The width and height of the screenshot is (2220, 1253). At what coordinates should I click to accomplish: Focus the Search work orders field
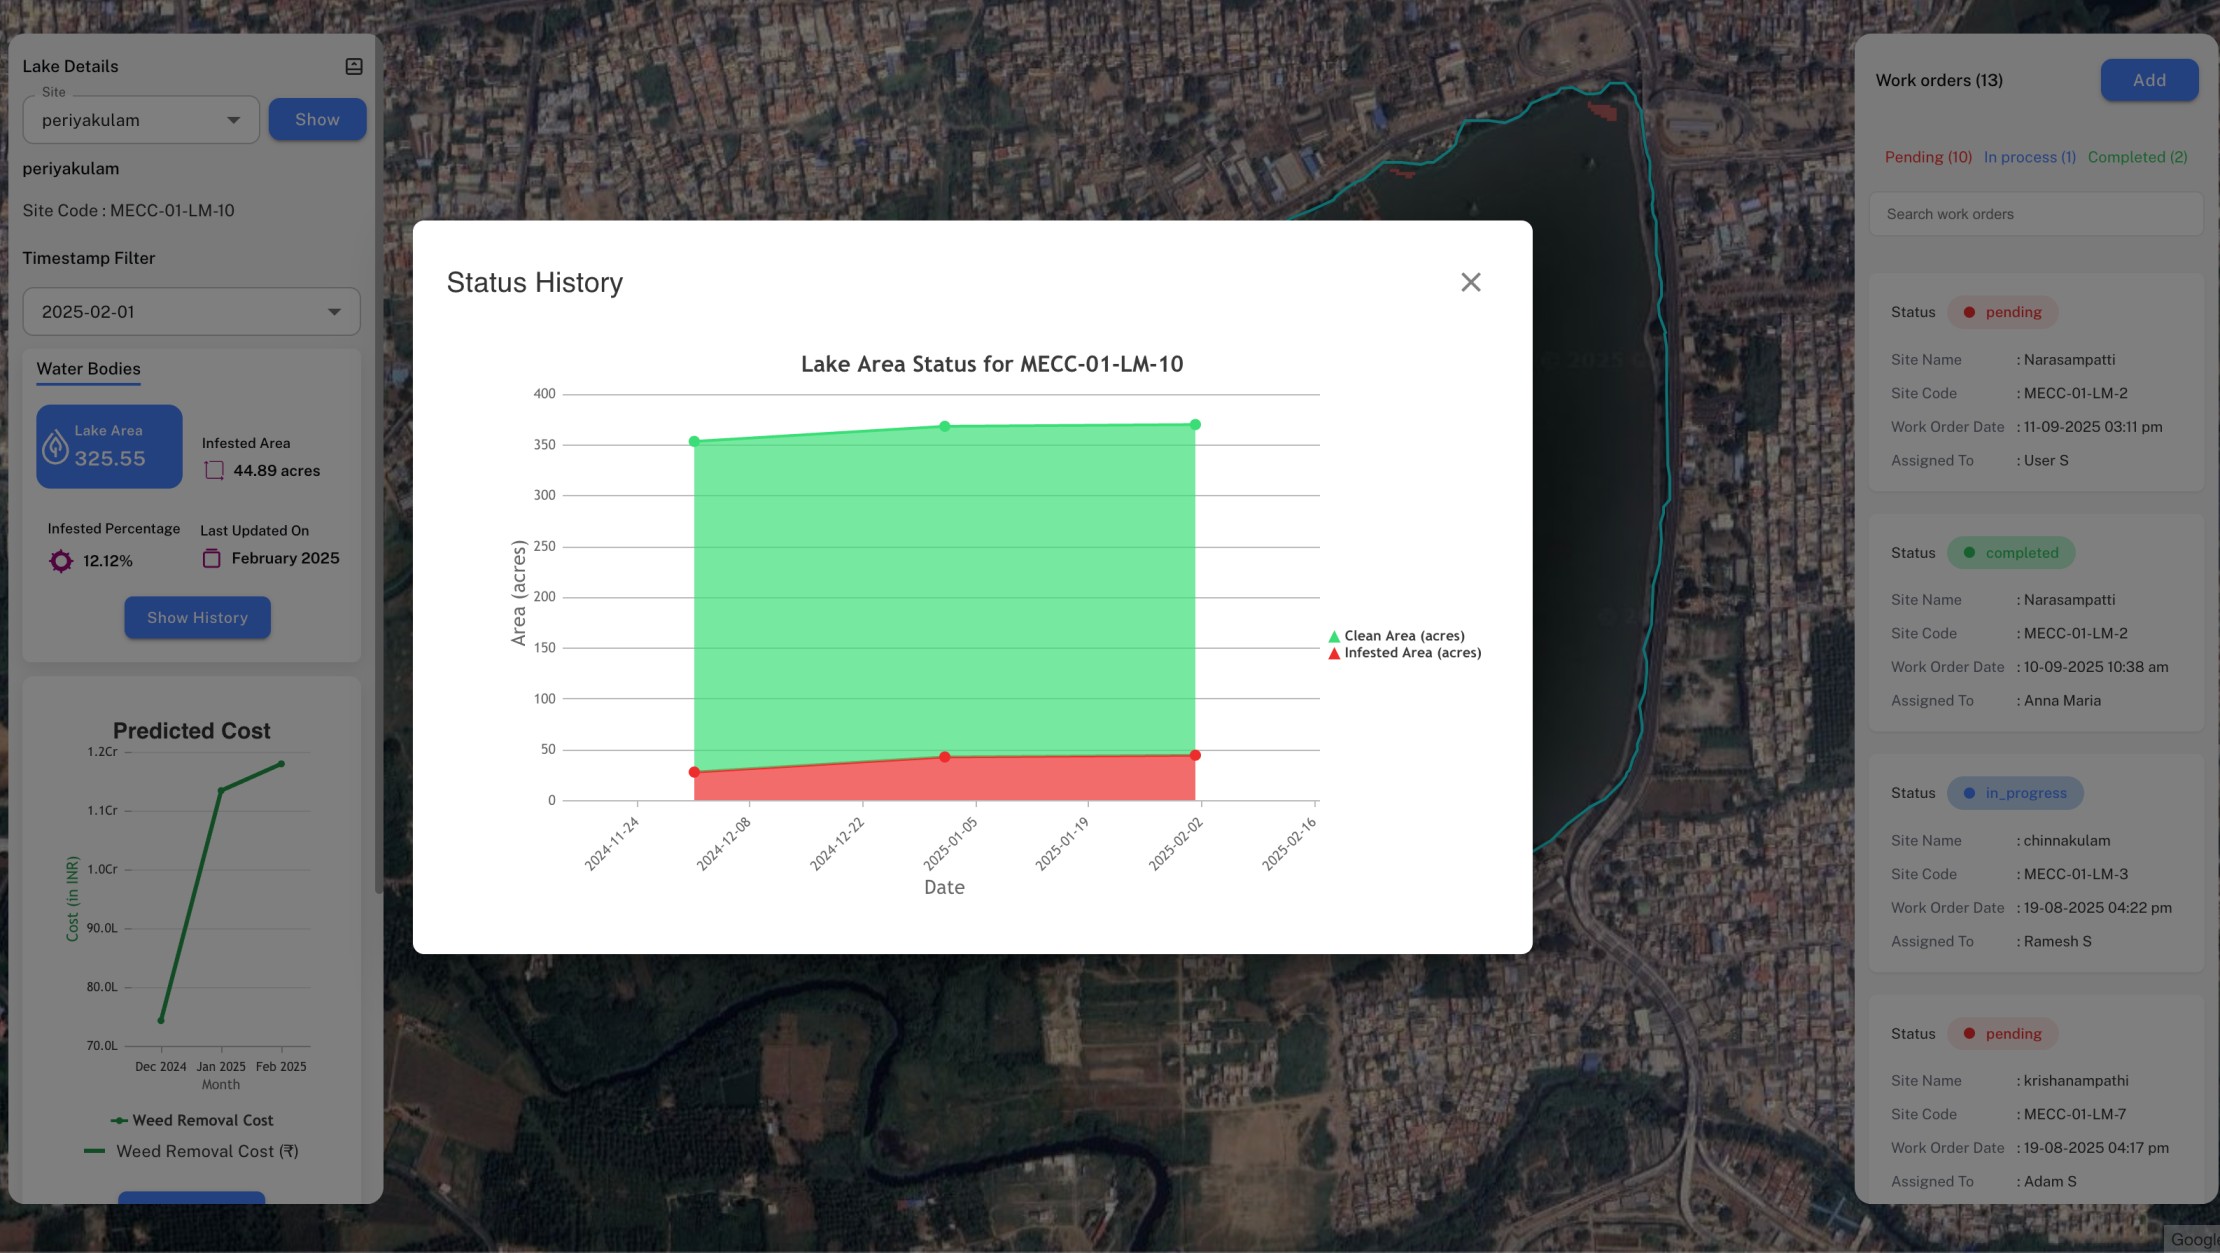click(2035, 214)
